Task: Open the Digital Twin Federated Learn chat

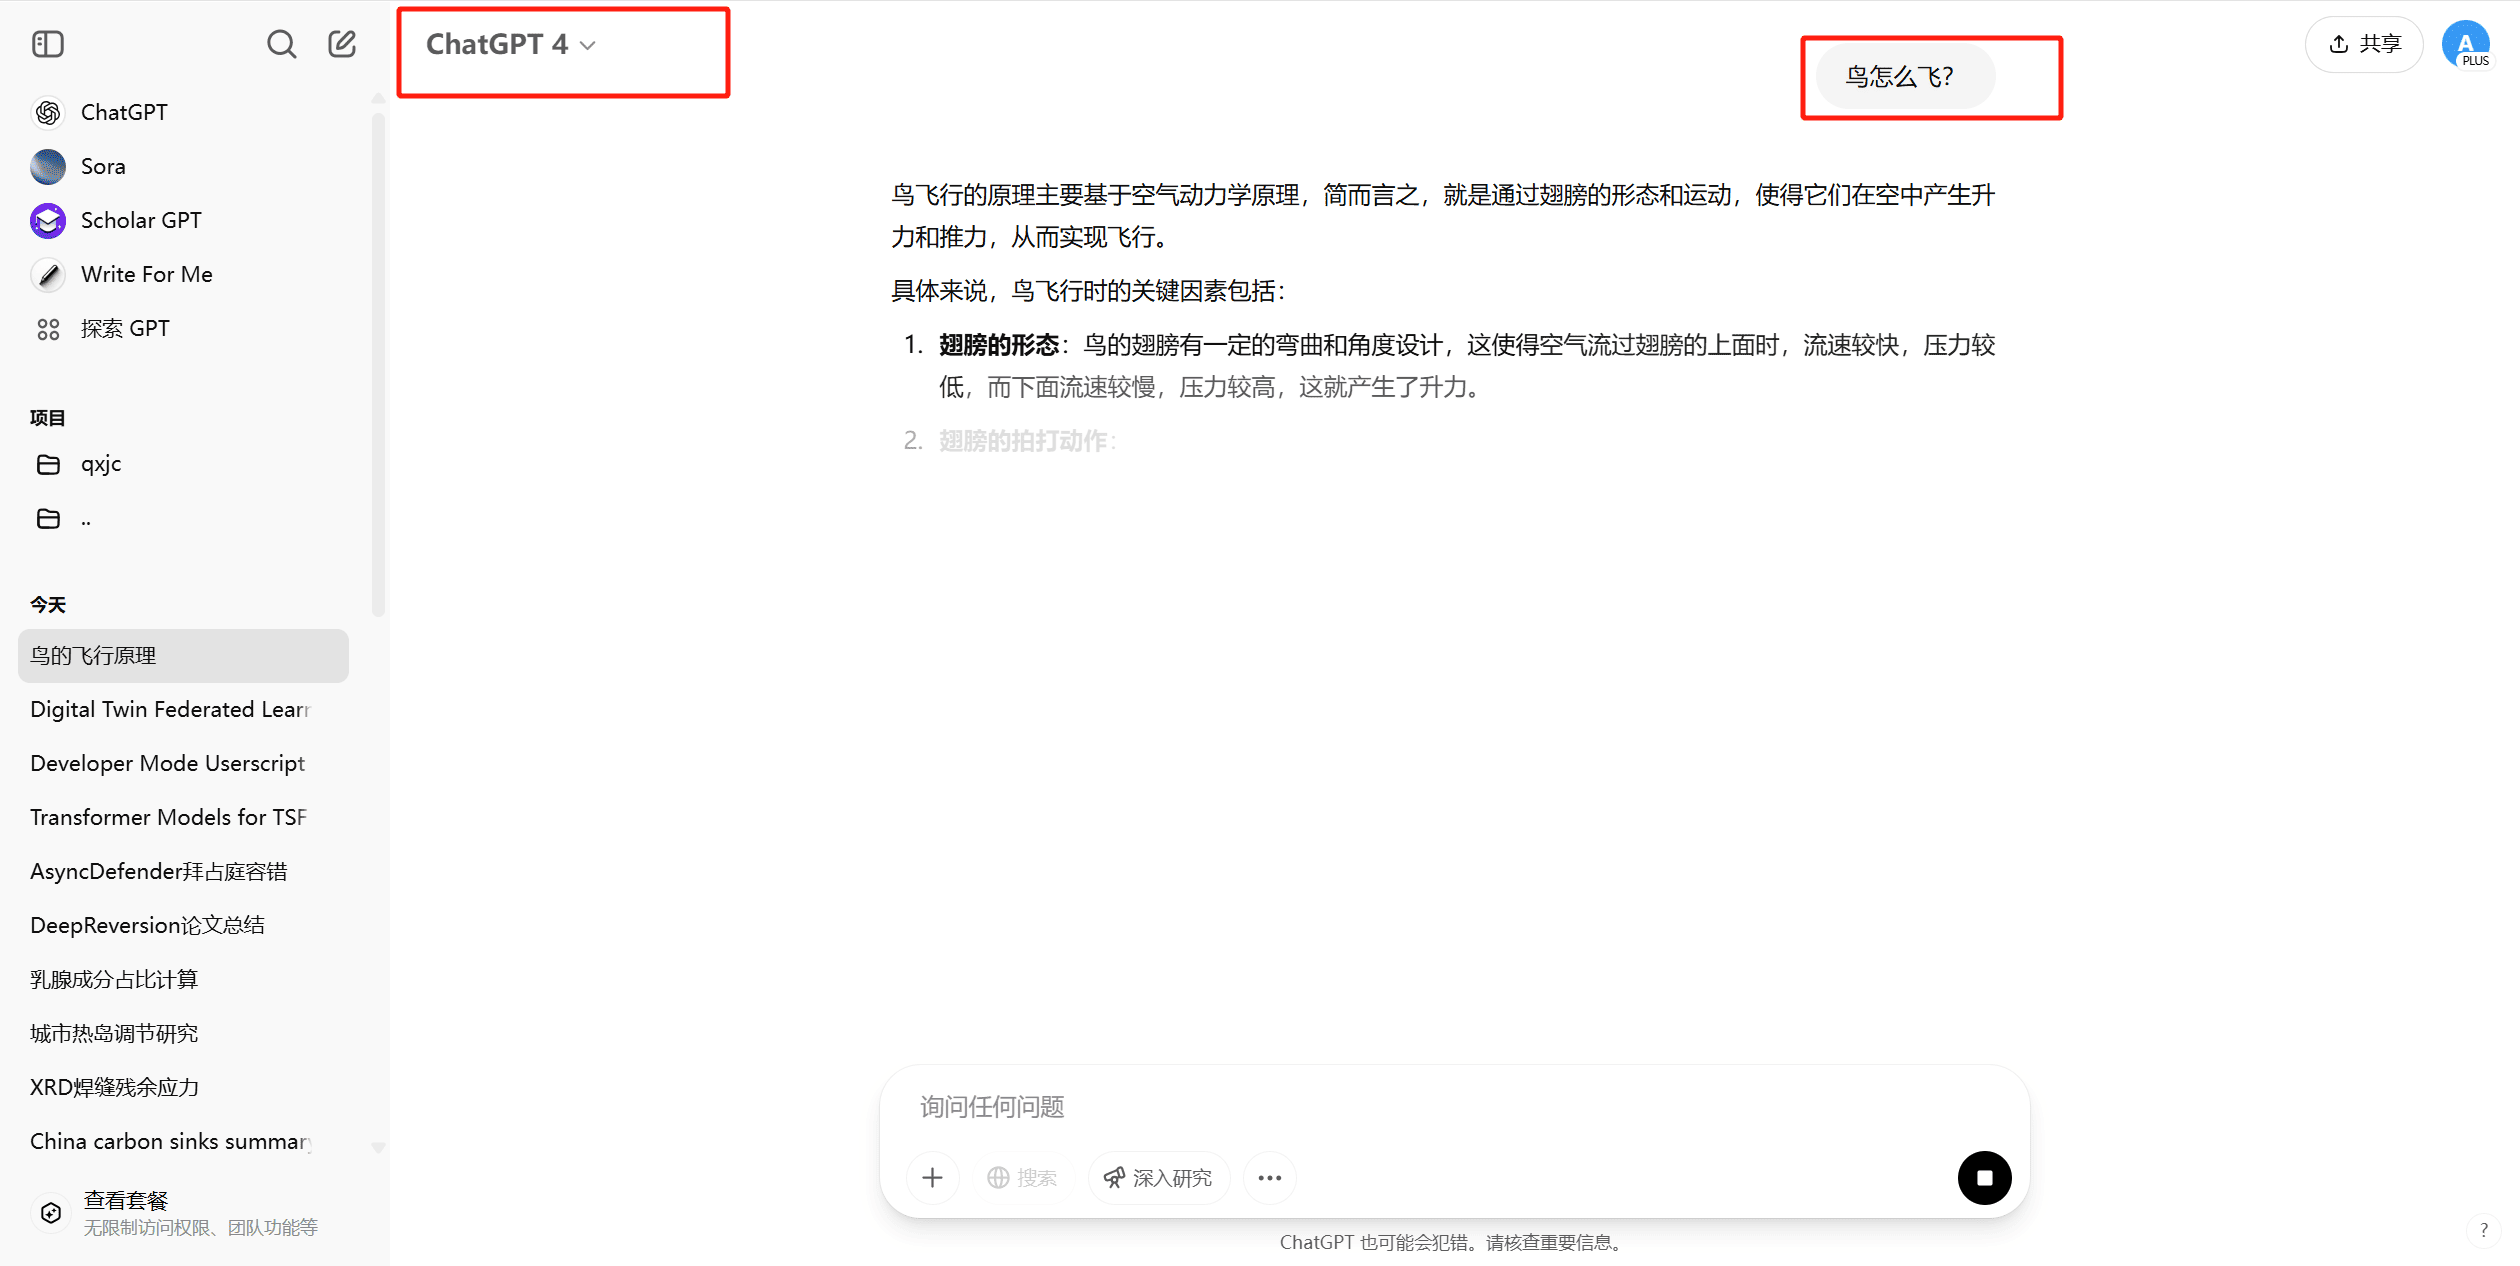Action: [x=184, y=710]
